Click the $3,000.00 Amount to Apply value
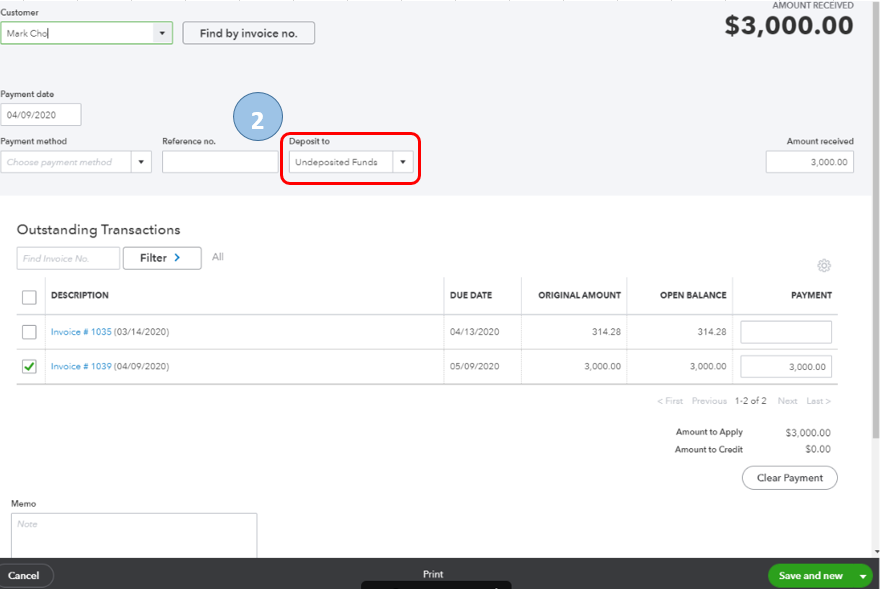The width and height of the screenshot is (883, 589). click(x=808, y=433)
